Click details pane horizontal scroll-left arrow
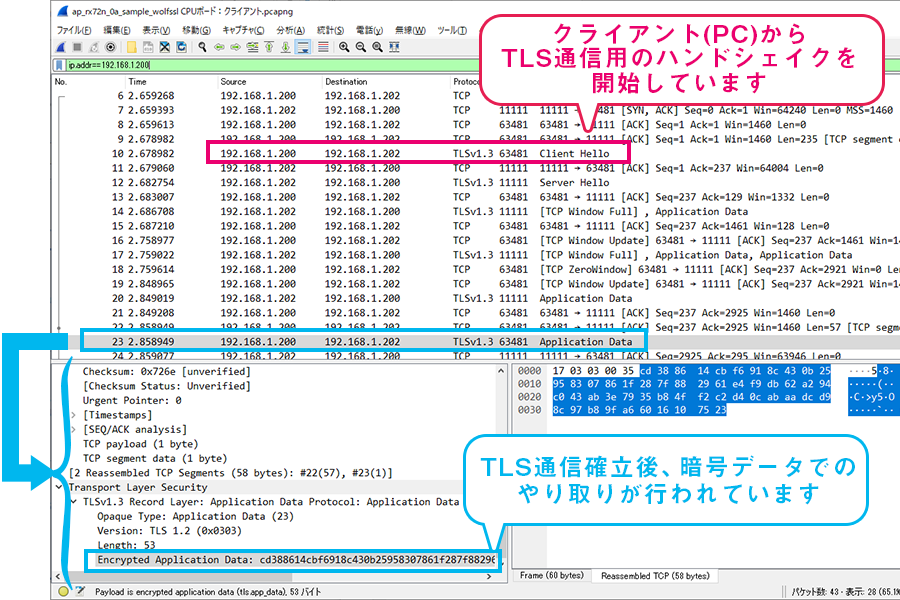Screen dimensions: 900x600 [x=57, y=576]
